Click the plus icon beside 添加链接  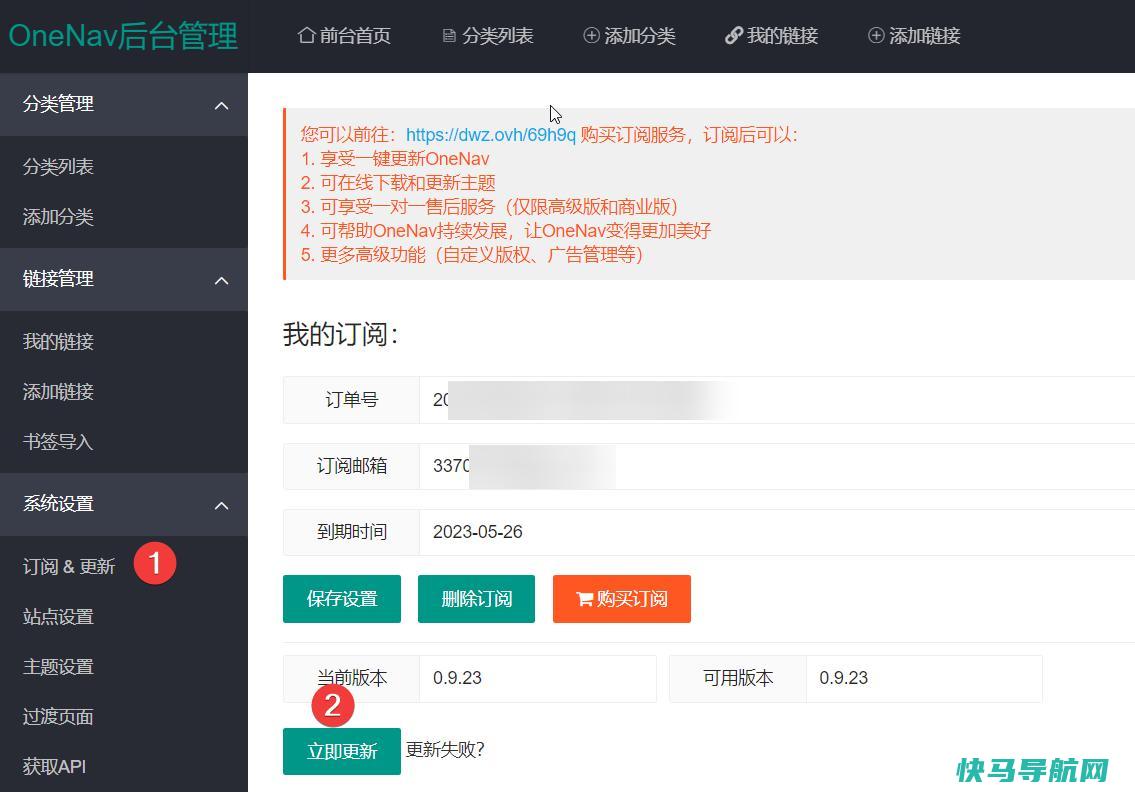(876, 35)
